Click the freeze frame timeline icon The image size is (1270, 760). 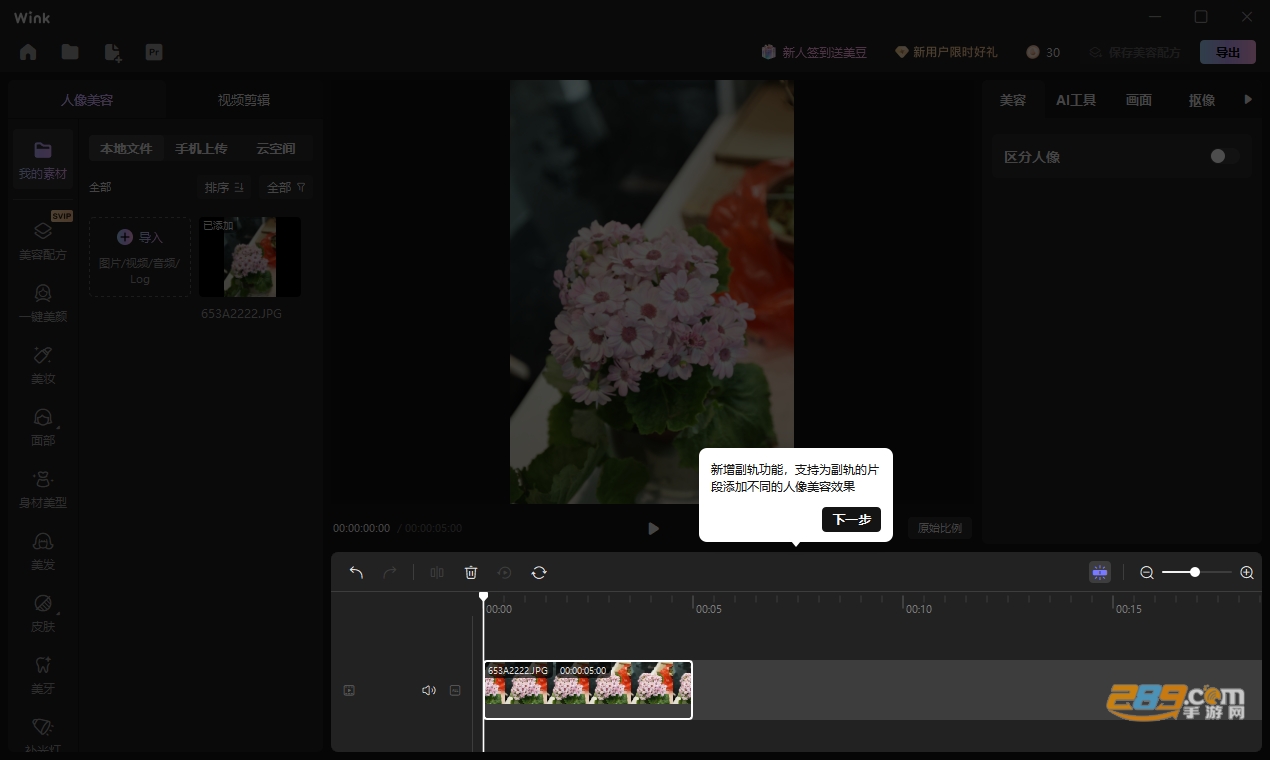505,572
